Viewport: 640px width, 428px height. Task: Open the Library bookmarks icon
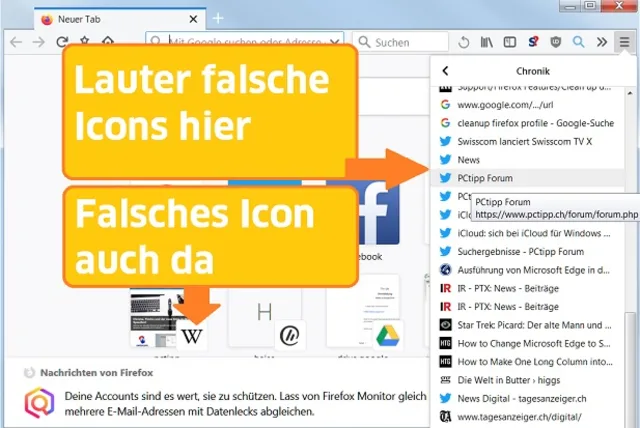click(x=487, y=42)
